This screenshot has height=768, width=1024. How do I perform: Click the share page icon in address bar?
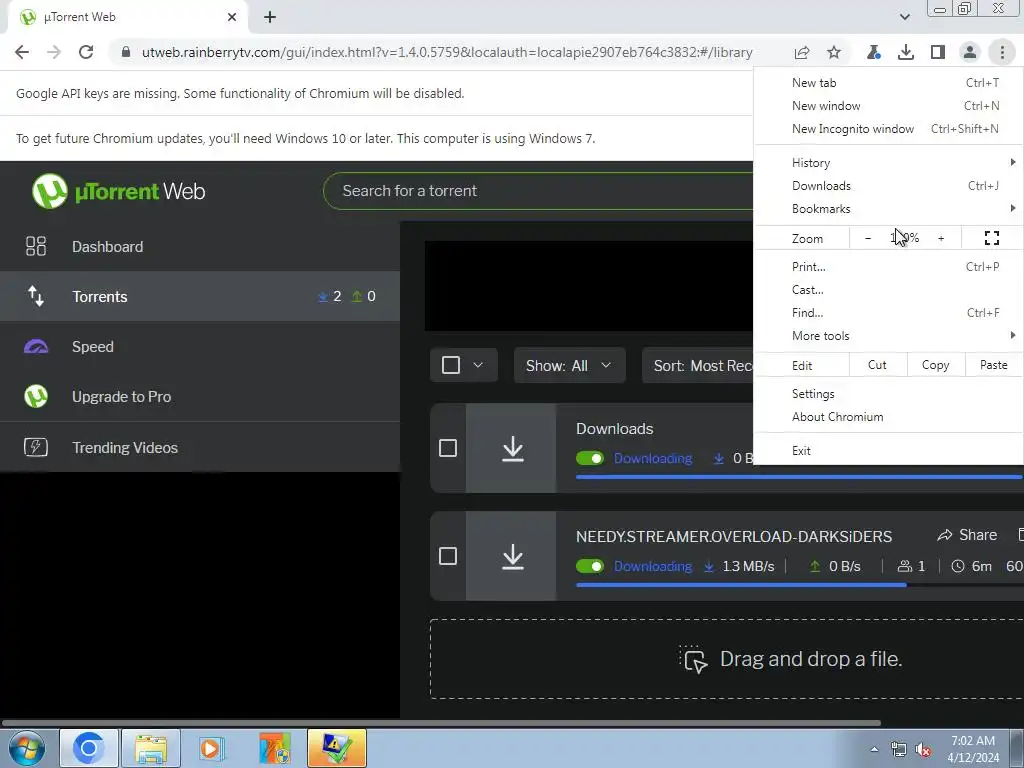click(802, 52)
